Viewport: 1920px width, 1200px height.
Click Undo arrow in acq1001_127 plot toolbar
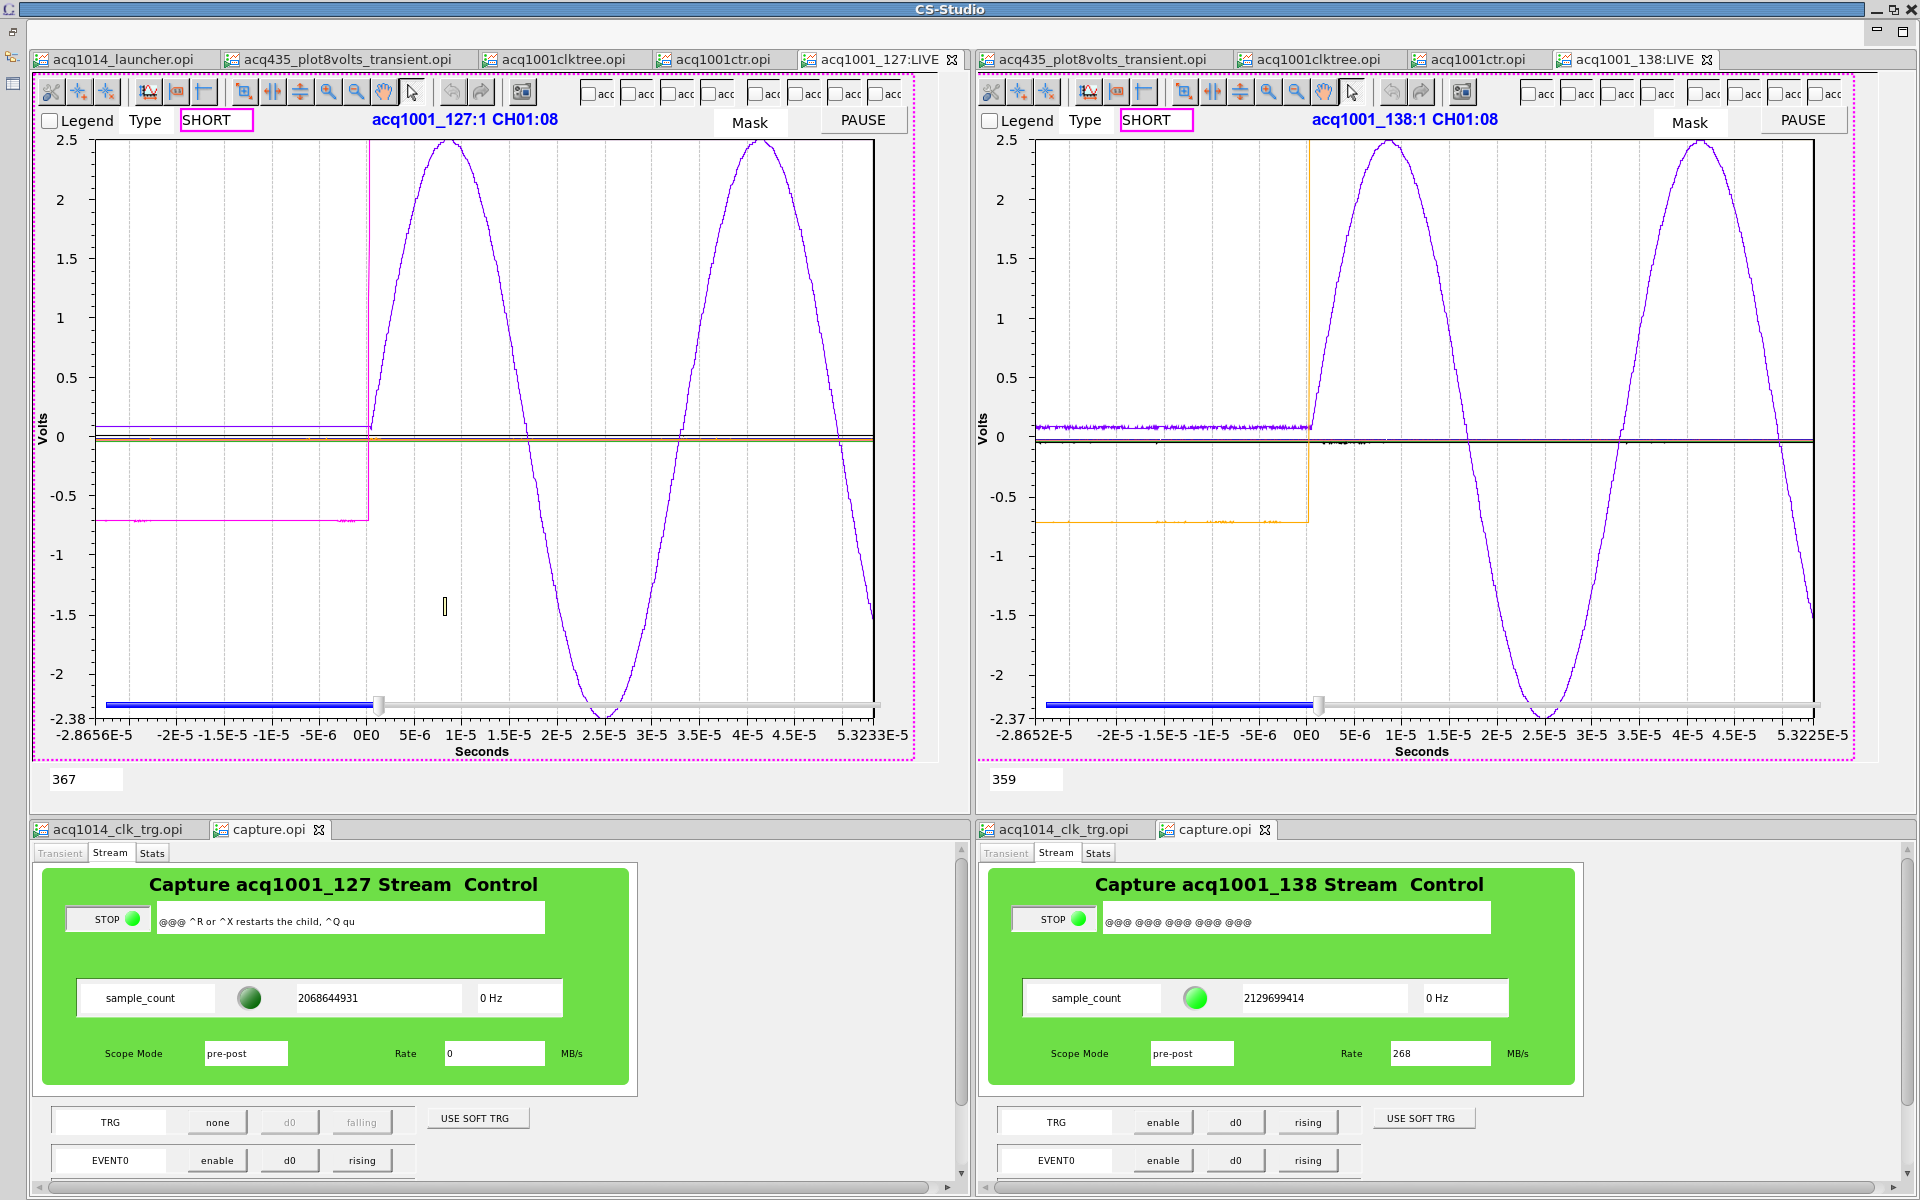tap(453, 92)
